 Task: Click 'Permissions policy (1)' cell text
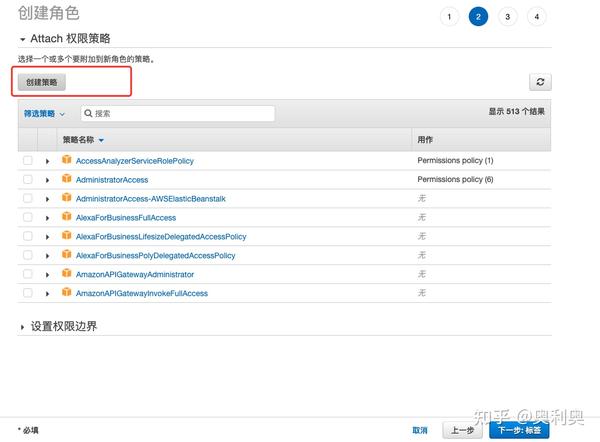pyautogui.click(x=455, y=160)
